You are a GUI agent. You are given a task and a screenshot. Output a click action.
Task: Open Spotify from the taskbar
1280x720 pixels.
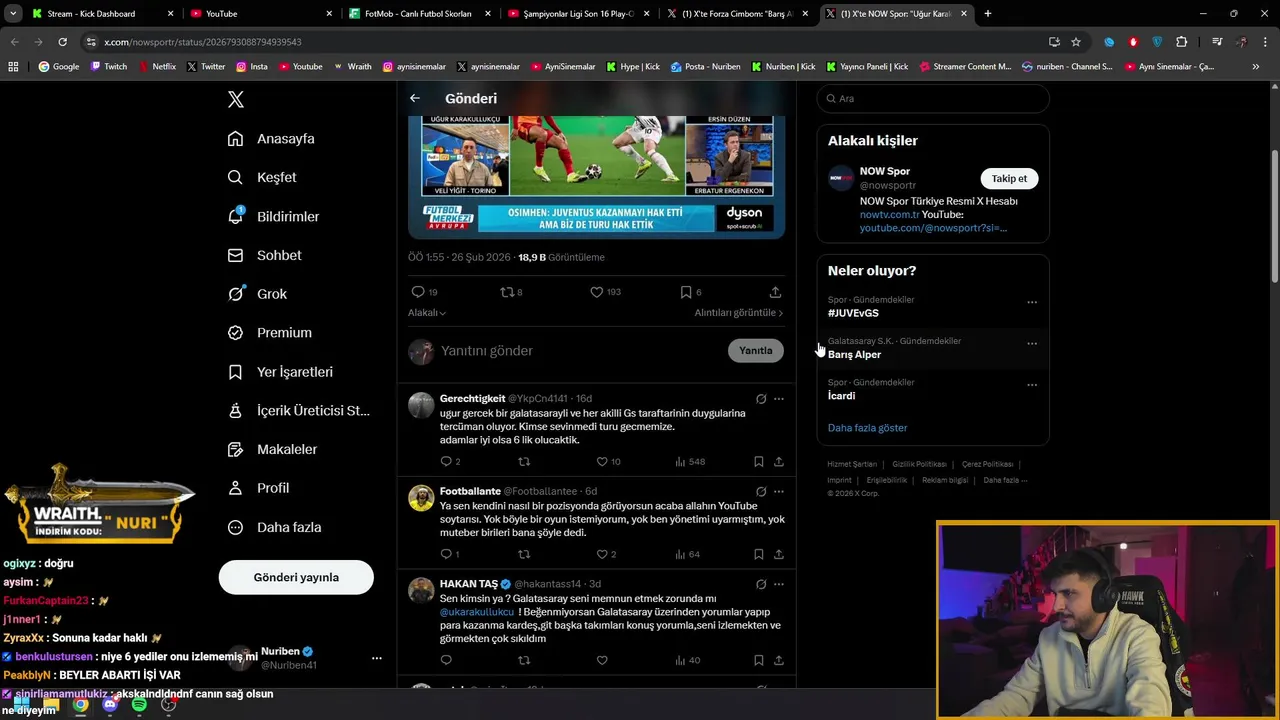pos(139,705)
